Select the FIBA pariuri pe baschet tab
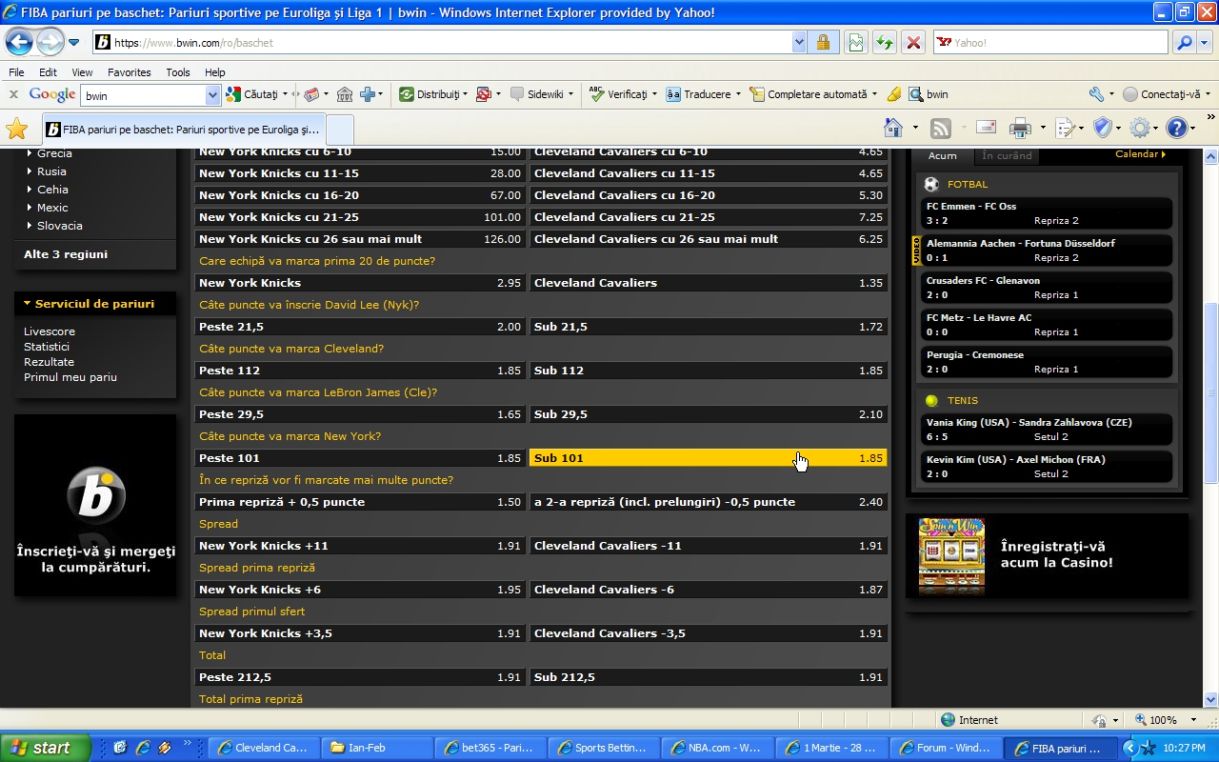The image size is (1219, 762). click(182, 130)
